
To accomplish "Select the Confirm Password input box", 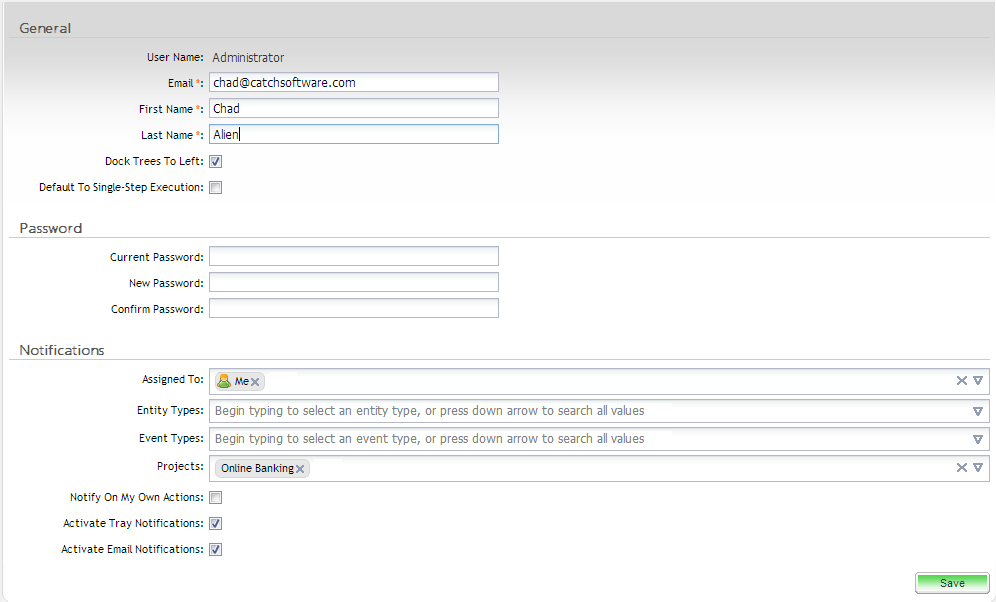I will pos(353,309).
